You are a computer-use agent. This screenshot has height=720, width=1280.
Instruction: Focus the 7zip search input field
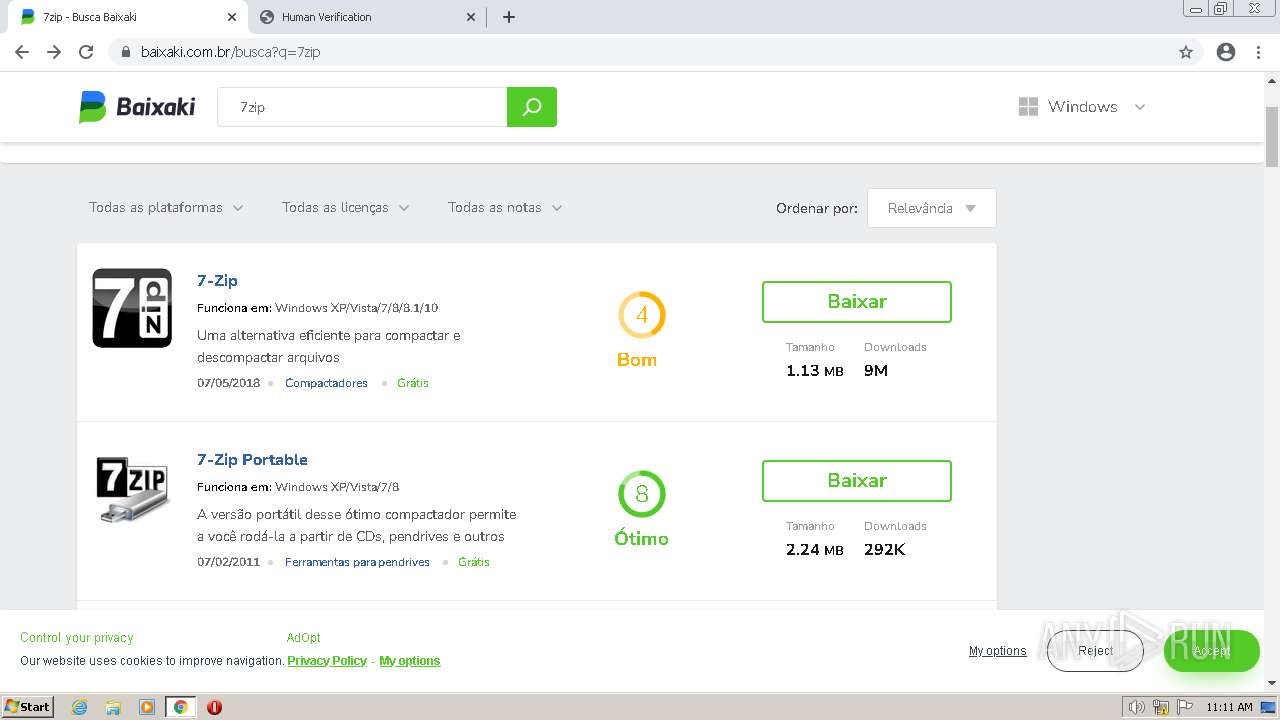(362, 107)
